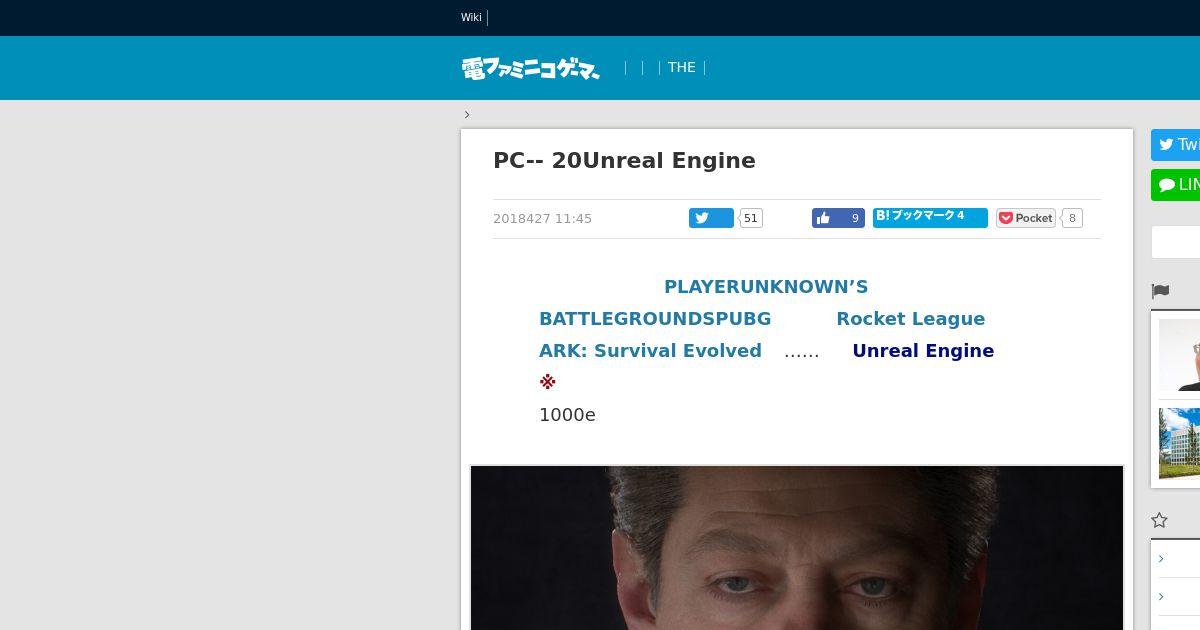Screen dimensions: 1200x630
Task: Open the Rocket League link
Action: [x=911, y=319]
